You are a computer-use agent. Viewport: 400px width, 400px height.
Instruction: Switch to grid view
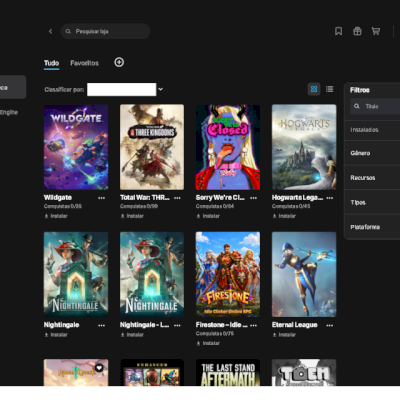click(314, 89)
